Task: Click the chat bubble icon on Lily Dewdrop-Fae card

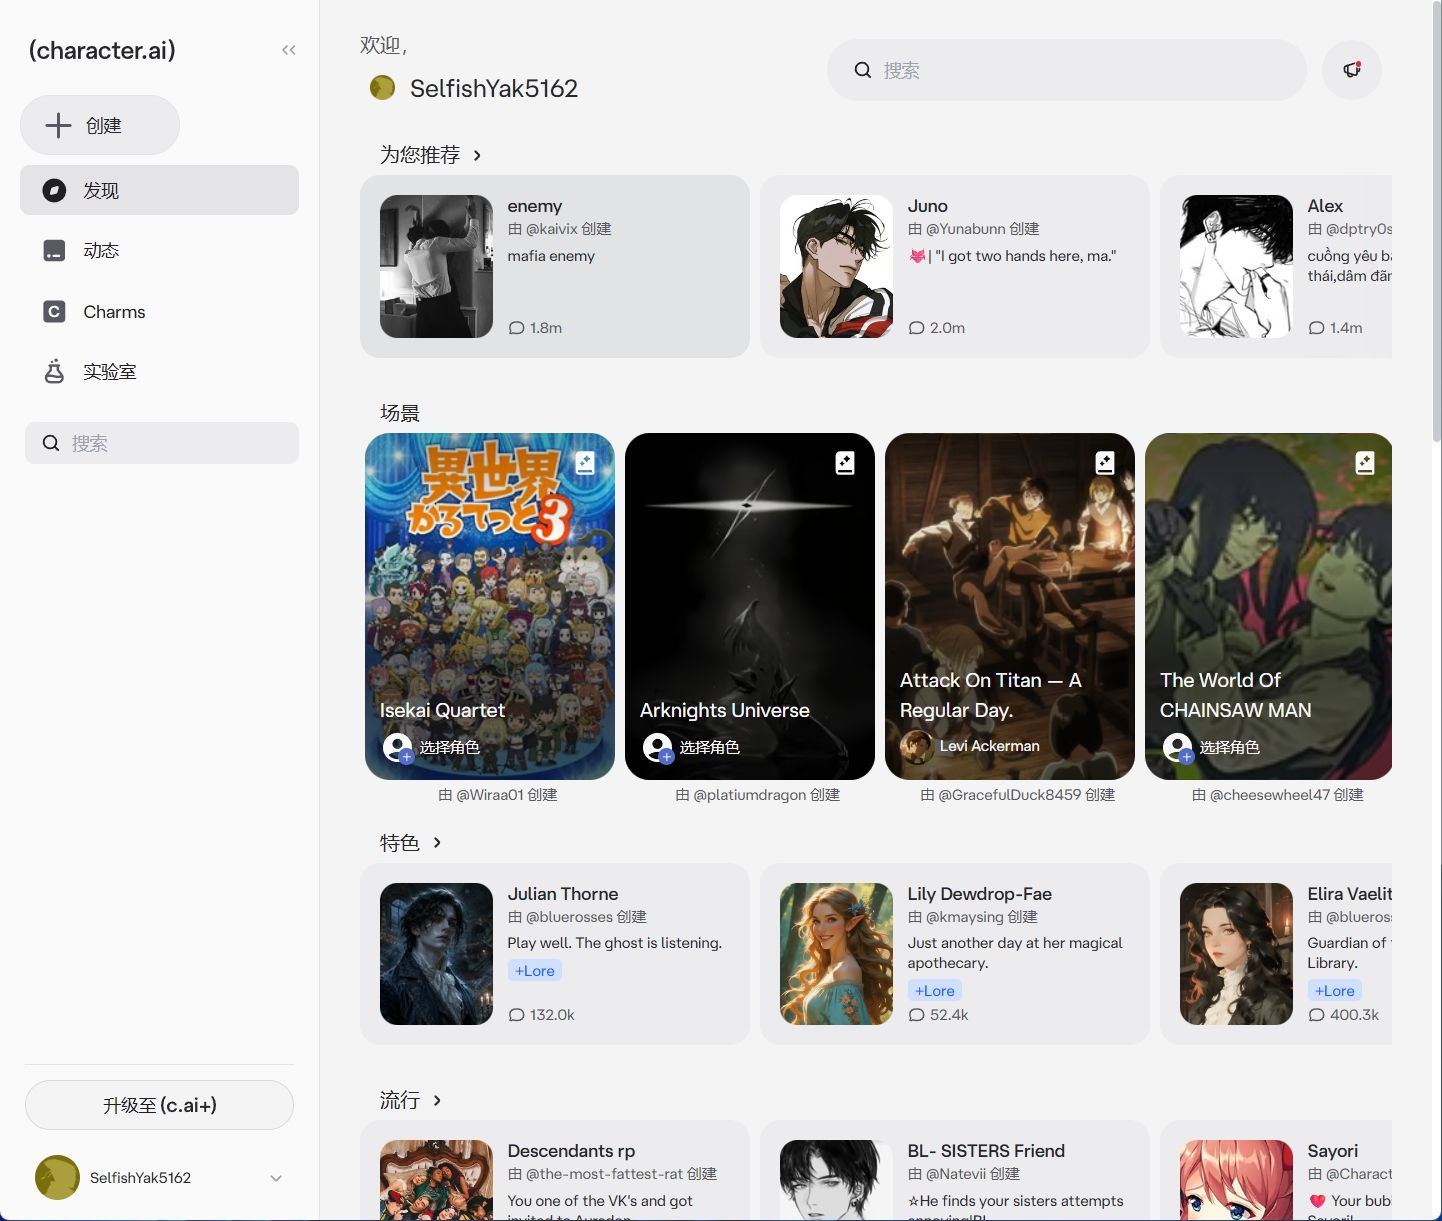Action: (916, 1015)
